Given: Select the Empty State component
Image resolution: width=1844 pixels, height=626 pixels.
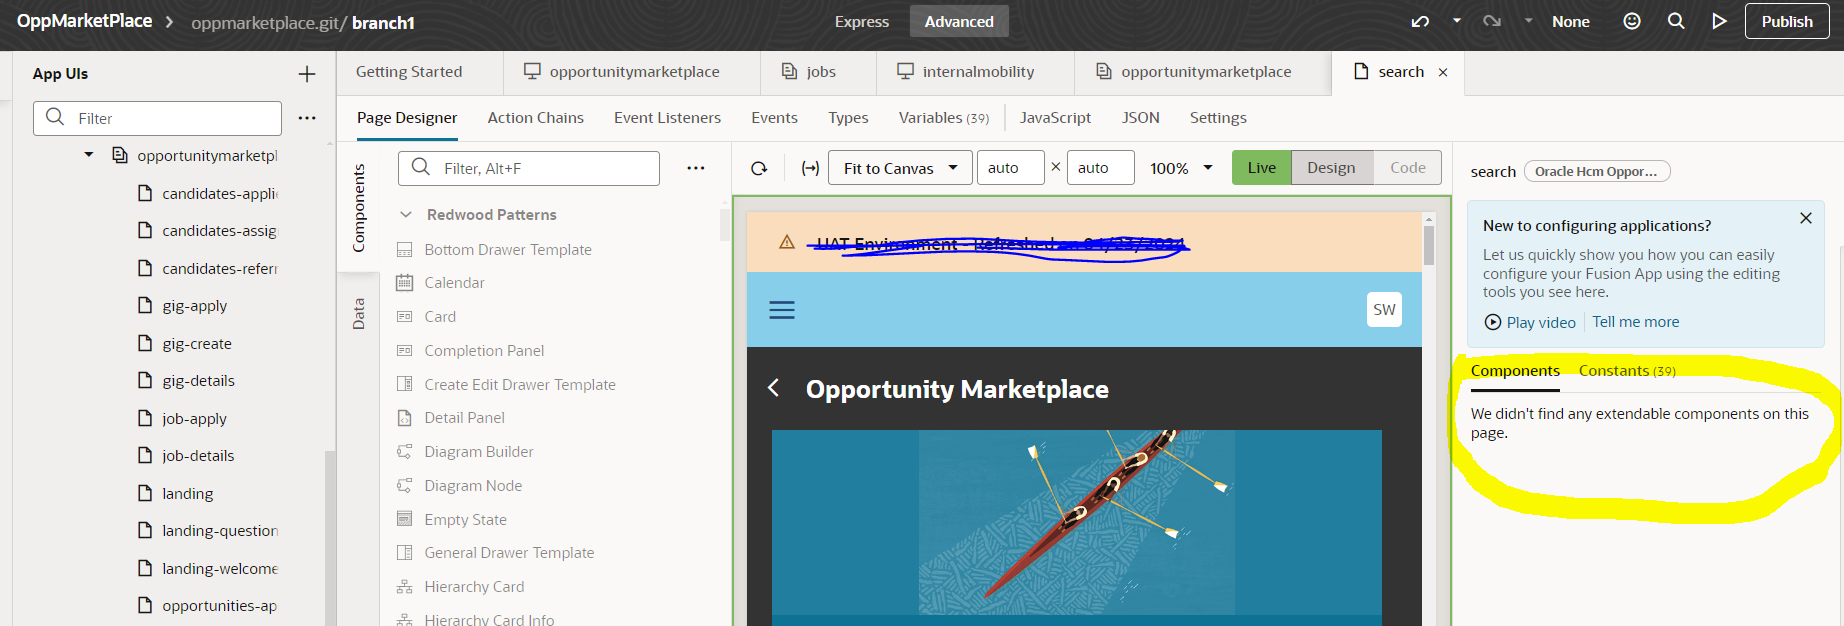Looking at the screenshot, I should [465, 520].
